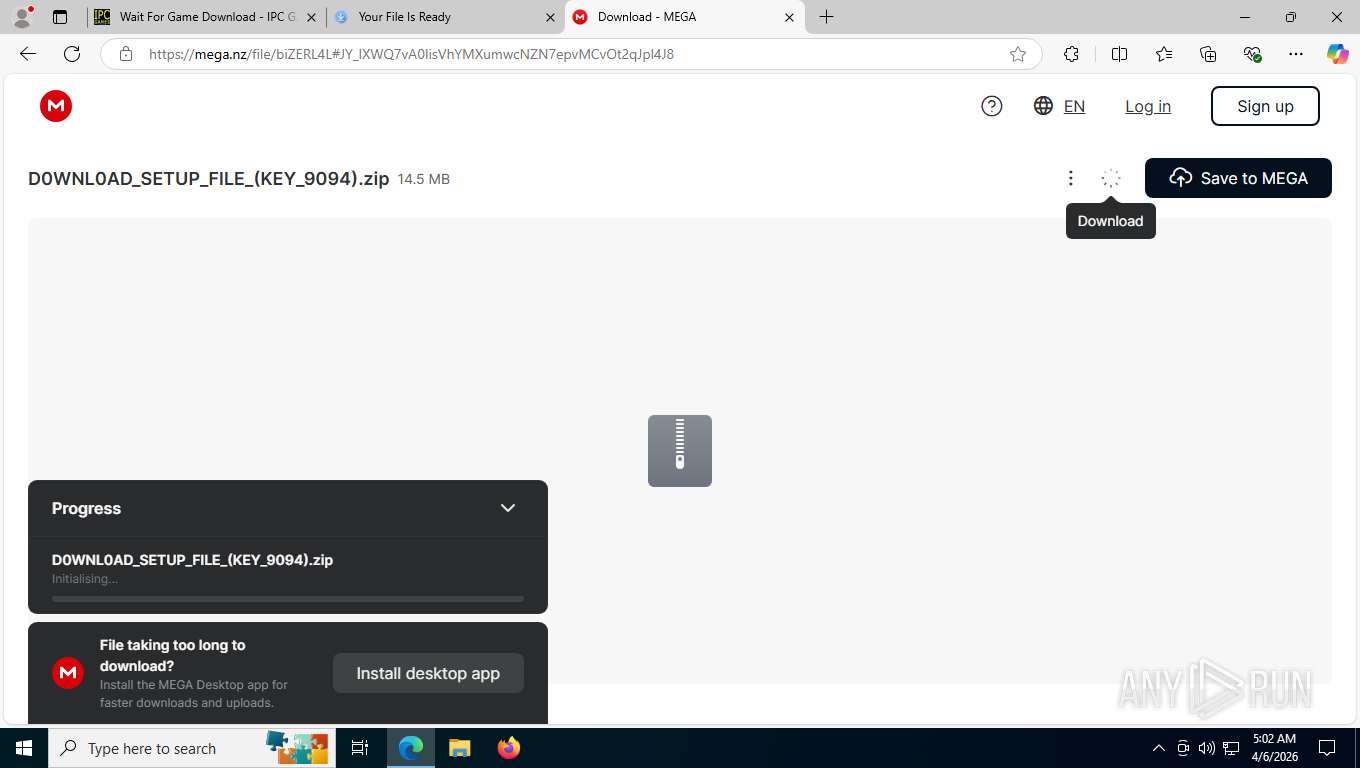Close the Wait For Game Download tab
This screenshot has height=768, width=1360.
tap(312, 17)
